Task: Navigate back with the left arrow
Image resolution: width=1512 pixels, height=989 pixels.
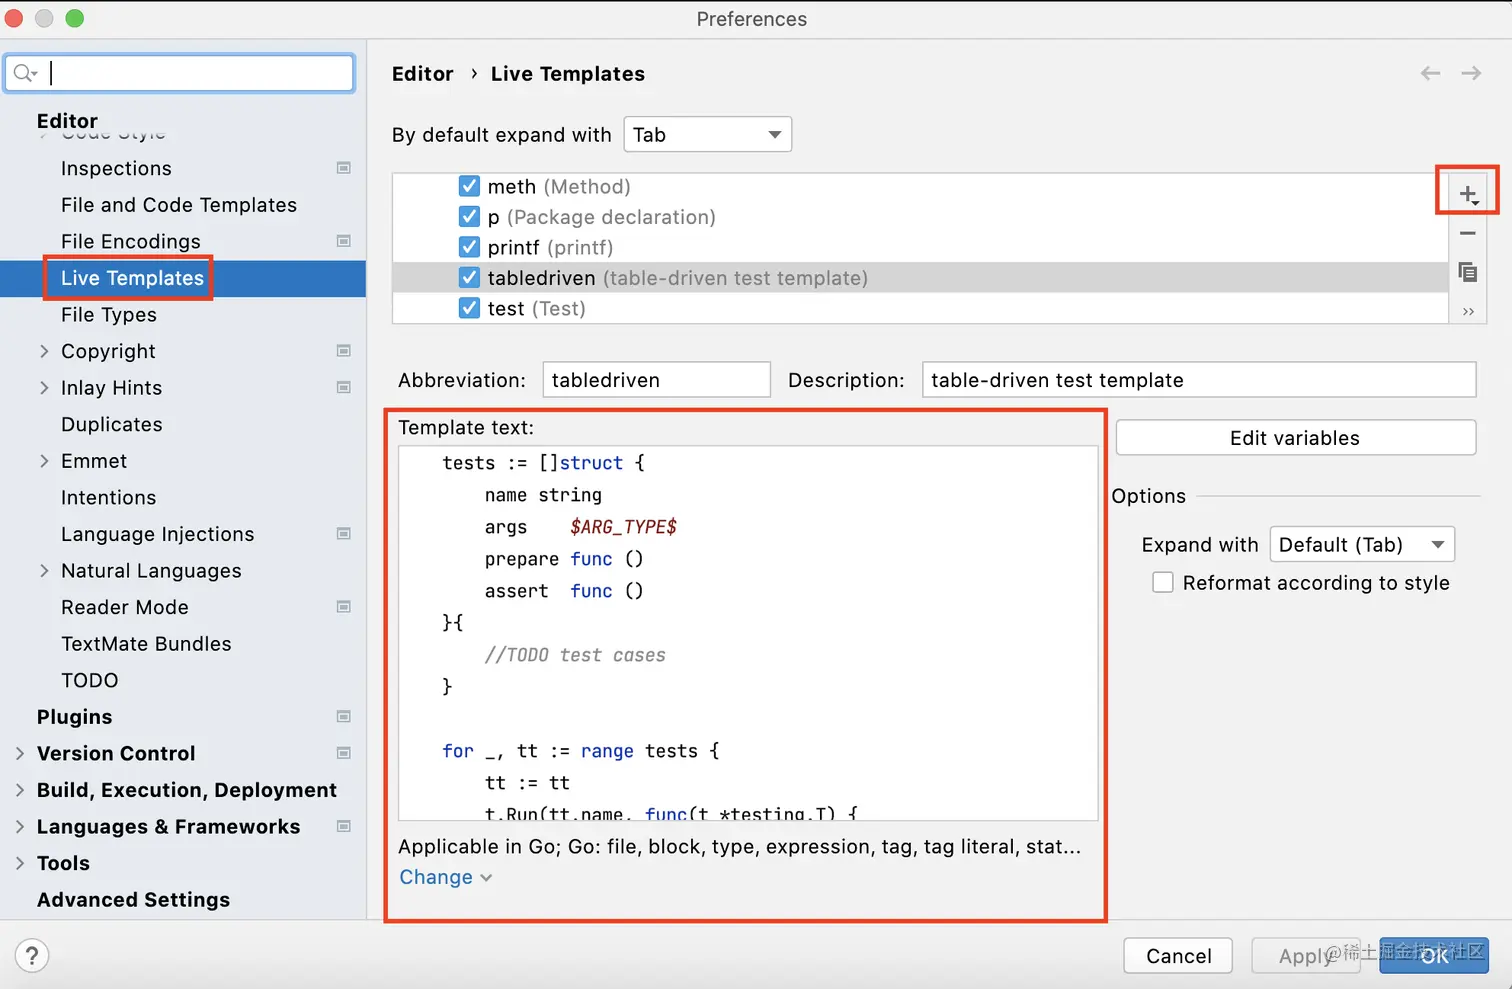Action: pyautogui.click(x=1430, y=73)
